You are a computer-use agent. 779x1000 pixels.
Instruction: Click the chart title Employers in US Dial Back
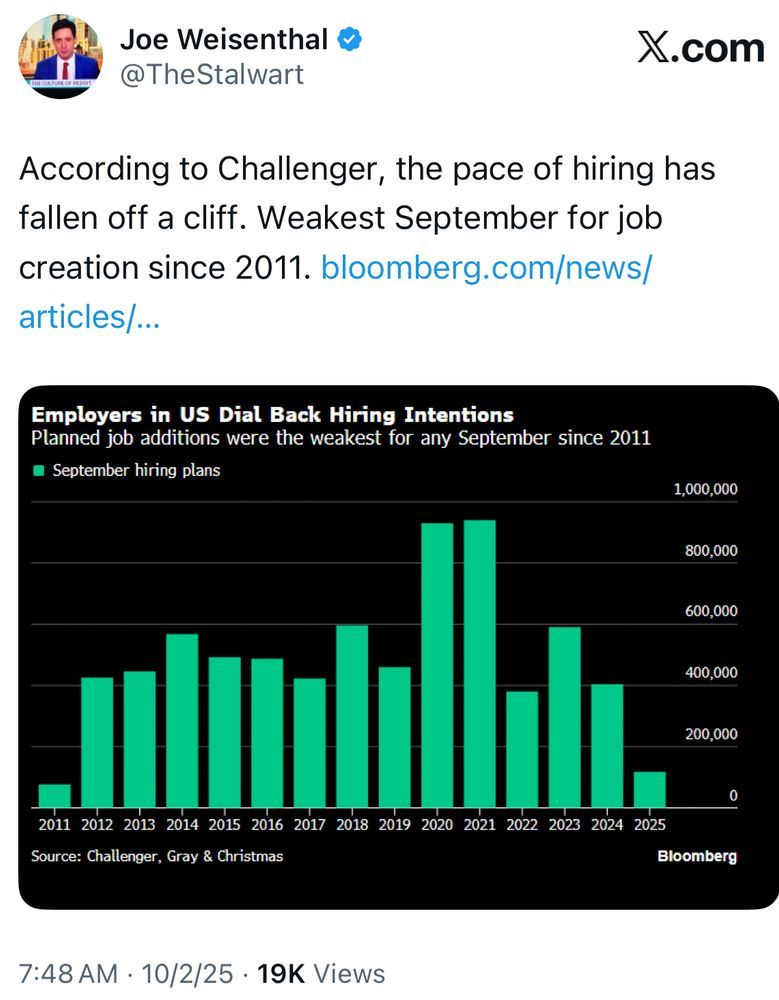coord(272,415)
